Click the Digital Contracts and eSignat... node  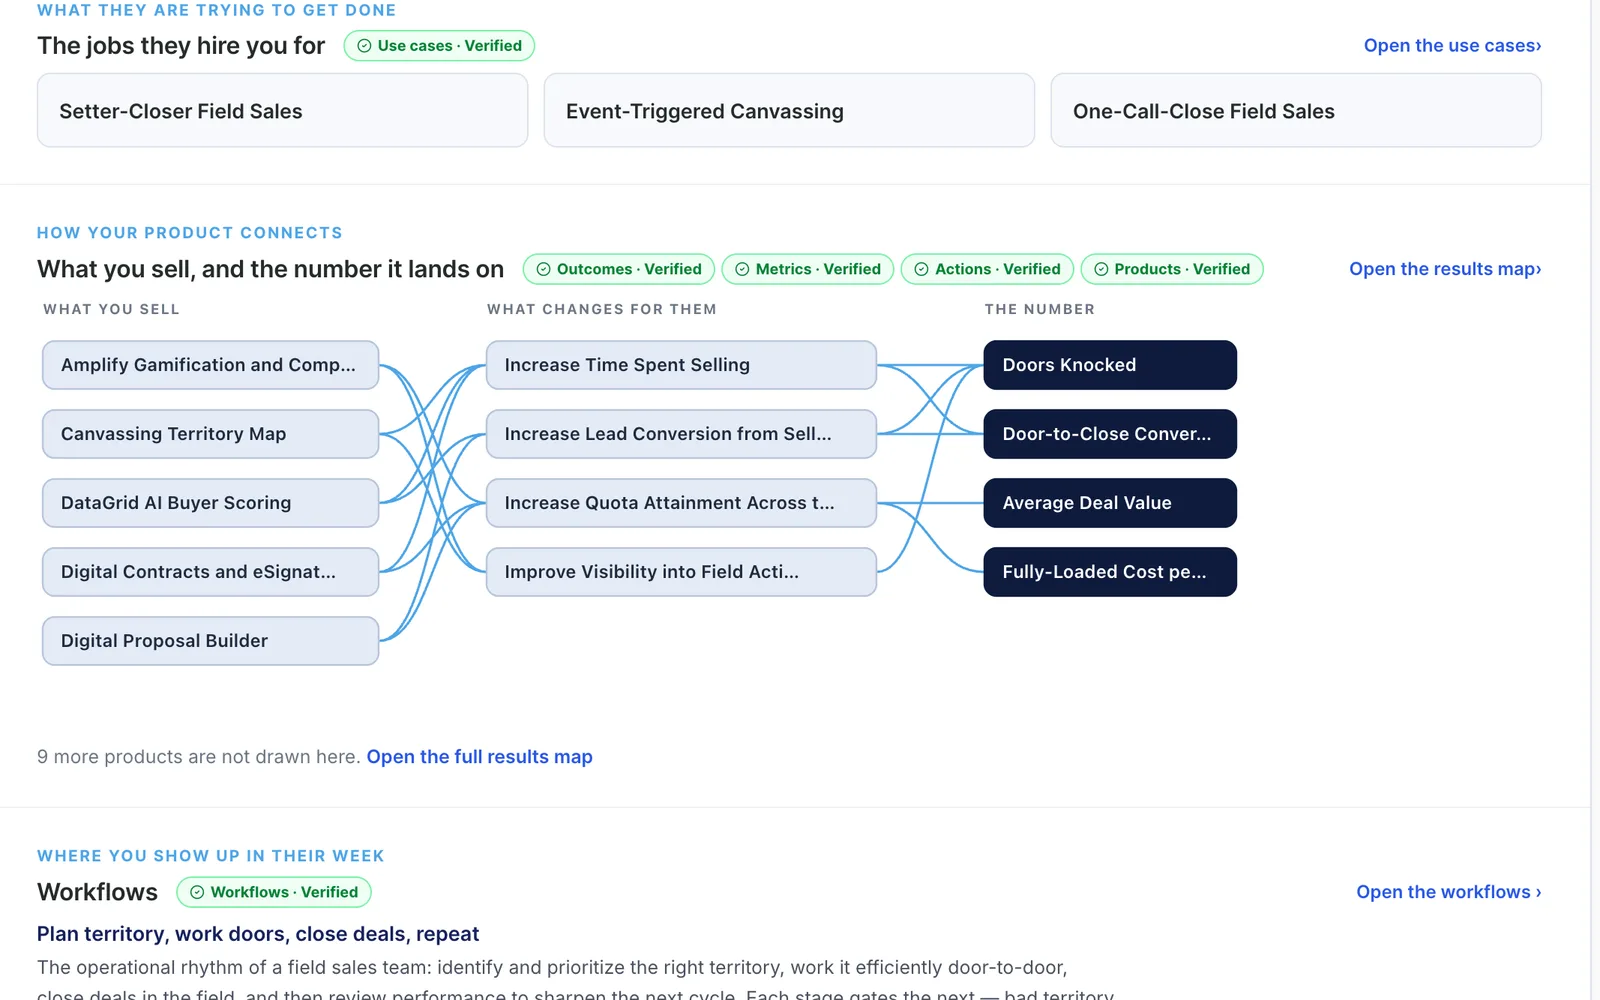[x=210, y=572]
